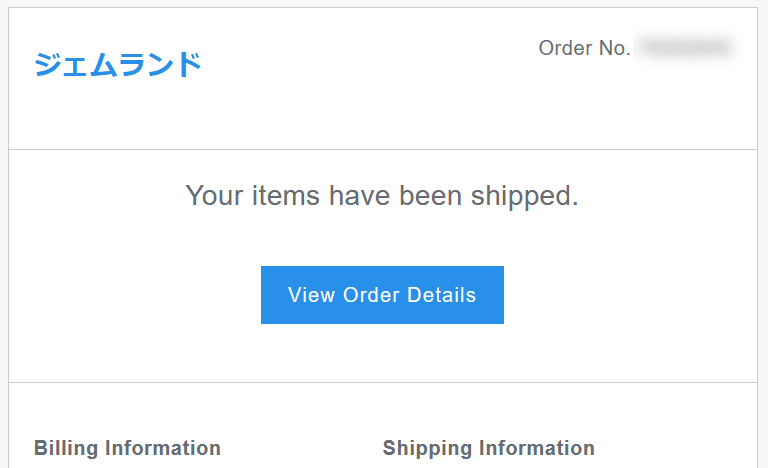
Task: Select the Order No. label
Action: [x=584, y=48]
